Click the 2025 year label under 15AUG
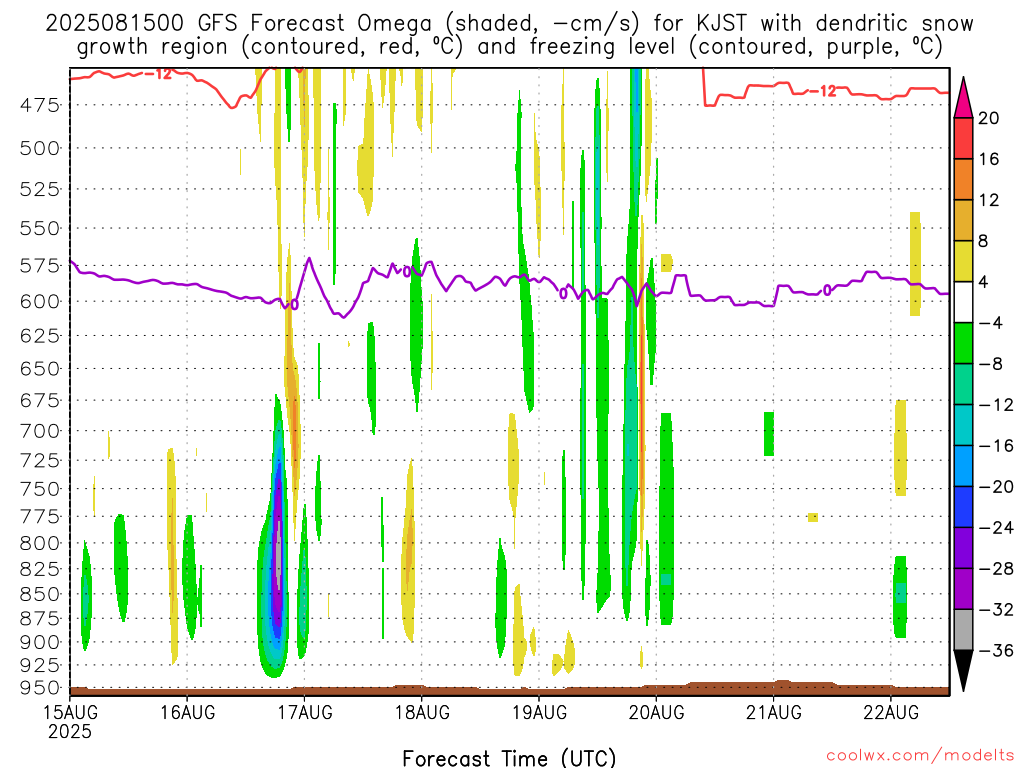This screenshot has width=1024, height=768. point(70,731)
